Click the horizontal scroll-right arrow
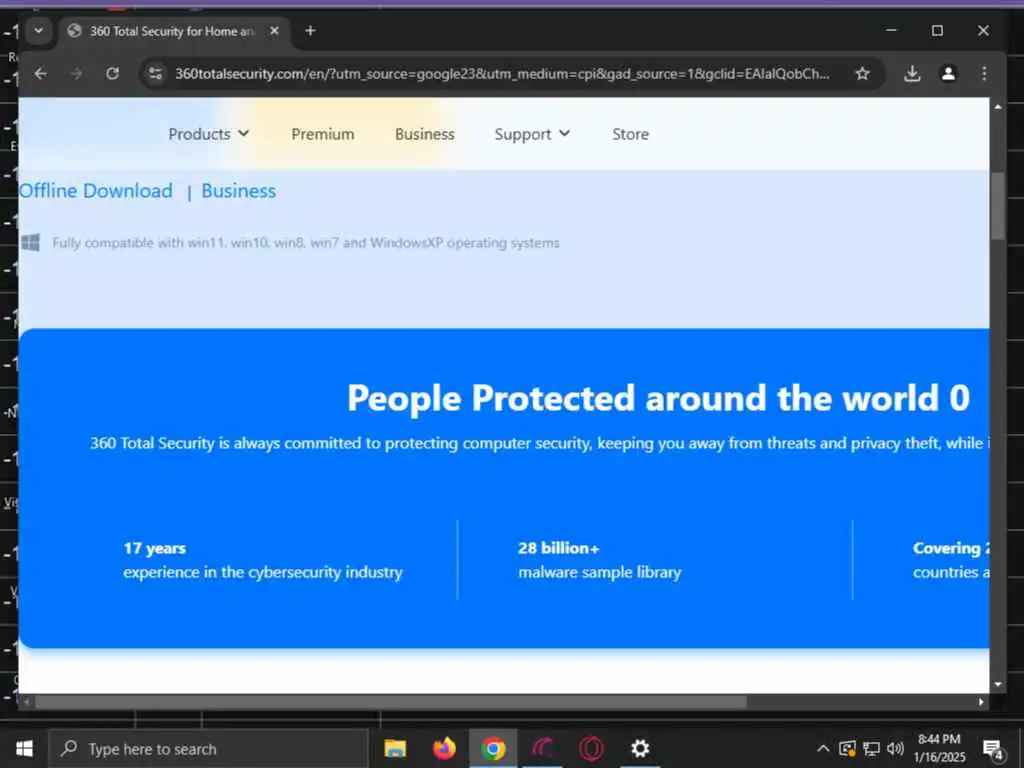Image resolution: width=1024 pixels, height=768 pixels. click(x=981, y=702)
